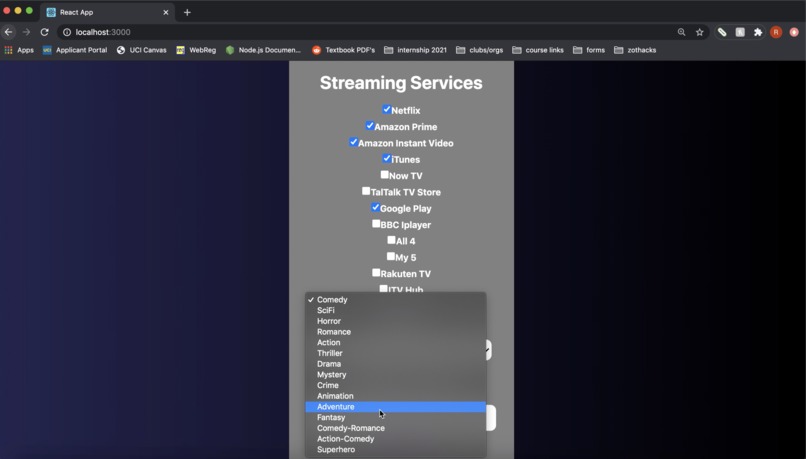
Task: Open the Applicant Portal bookmark
Action: 75,50
